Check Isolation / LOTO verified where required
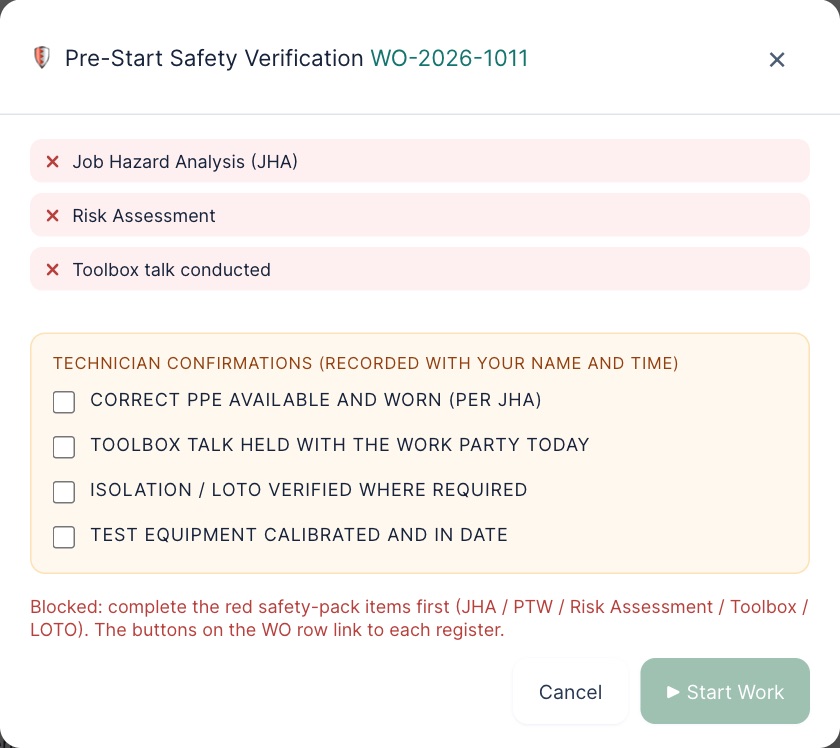 point(64,492)
